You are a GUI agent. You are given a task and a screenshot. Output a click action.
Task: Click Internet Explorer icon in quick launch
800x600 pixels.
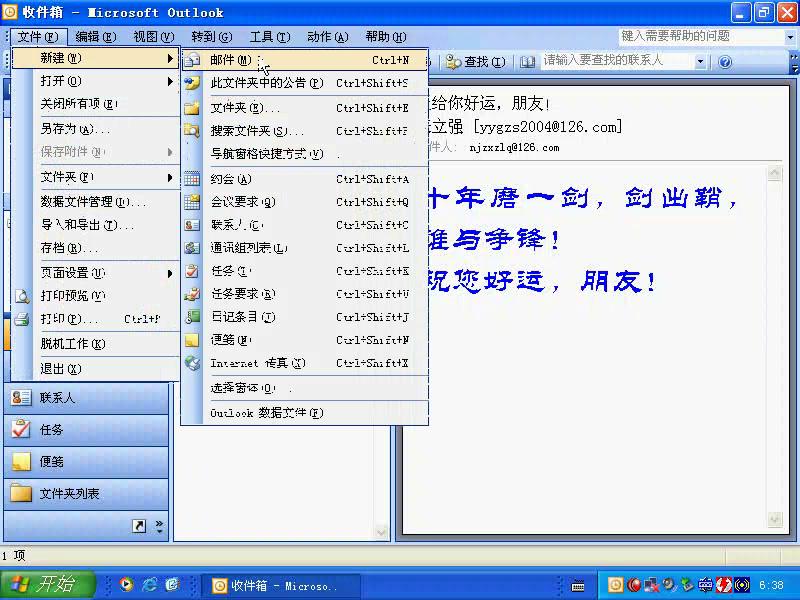[x=149, y=585]
